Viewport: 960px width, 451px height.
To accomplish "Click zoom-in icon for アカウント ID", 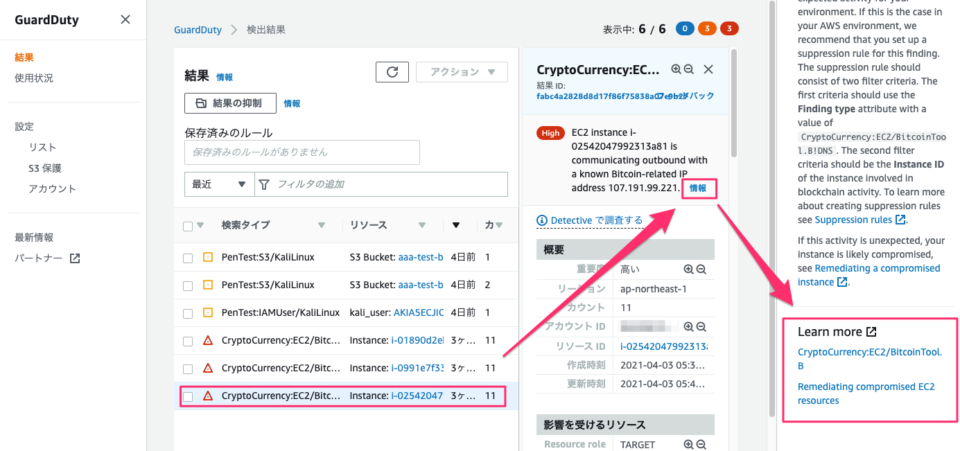I will coord(689,327).
